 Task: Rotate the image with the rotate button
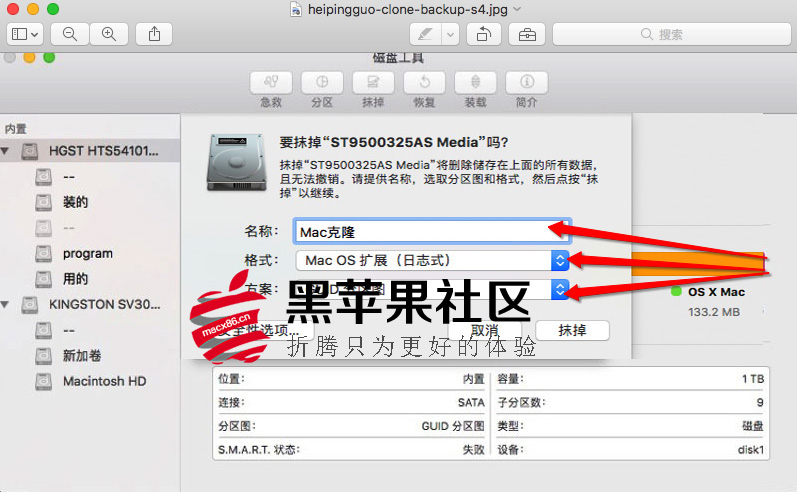[483, 34]
